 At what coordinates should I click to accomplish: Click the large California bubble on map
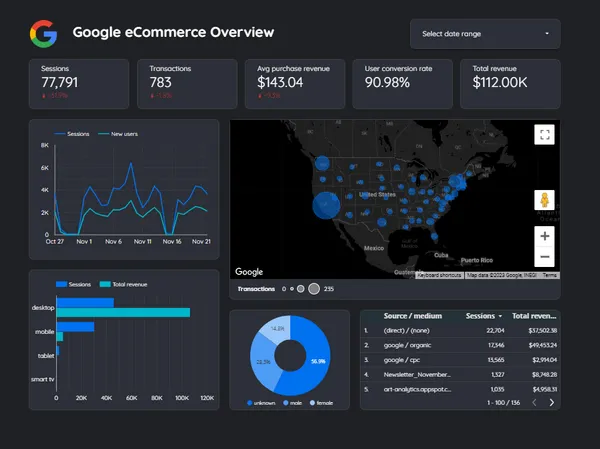(x=326, y=206)
